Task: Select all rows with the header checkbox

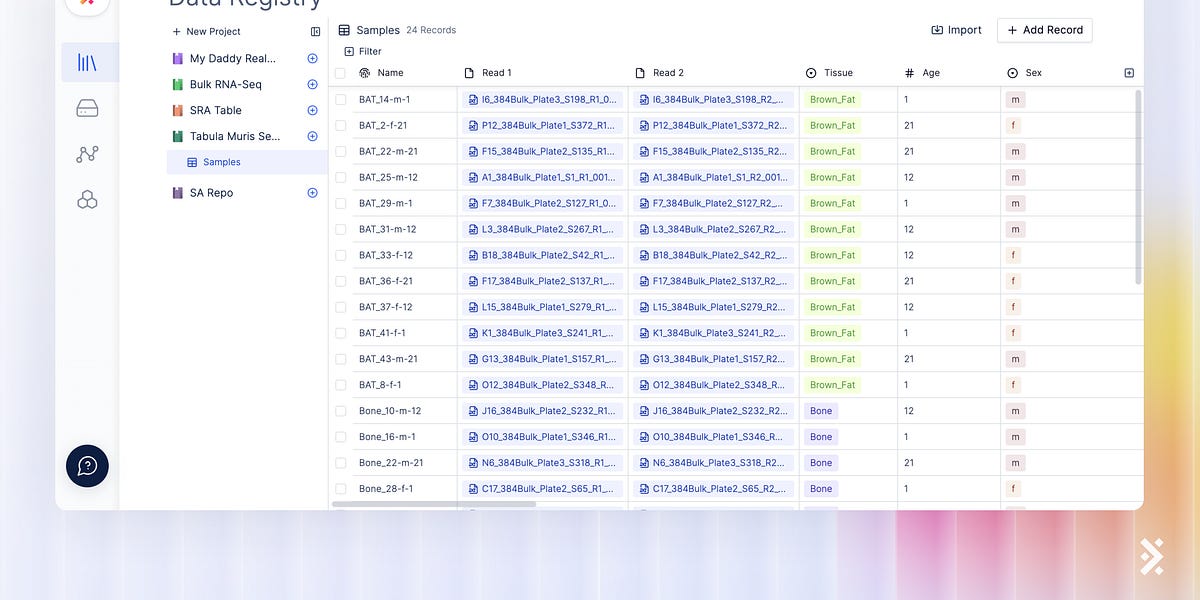Action: pos(340,72)
